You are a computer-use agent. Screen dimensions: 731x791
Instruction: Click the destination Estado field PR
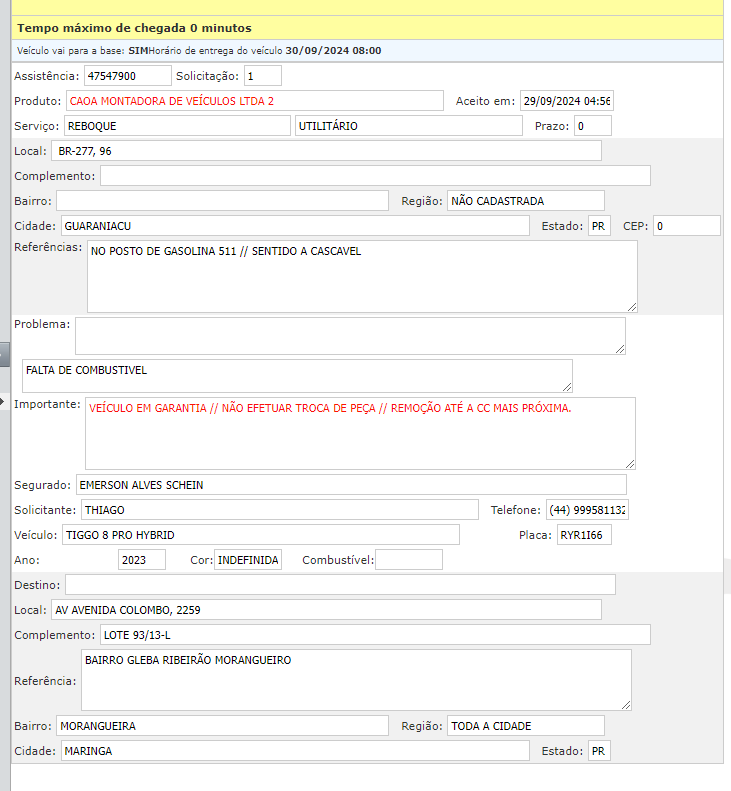[x=599, y=751]
